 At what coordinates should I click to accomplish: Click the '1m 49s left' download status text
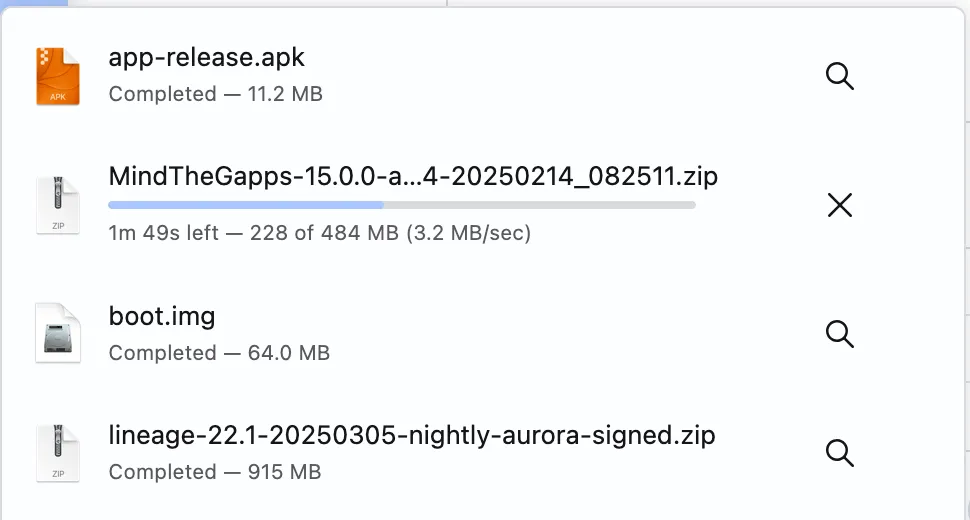[163, 233]
